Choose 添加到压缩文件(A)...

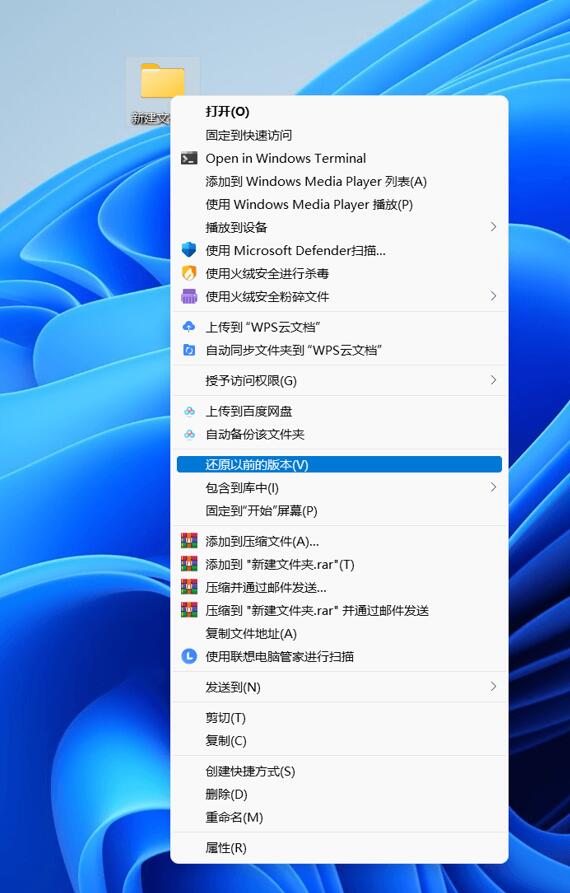pos(339,541)
